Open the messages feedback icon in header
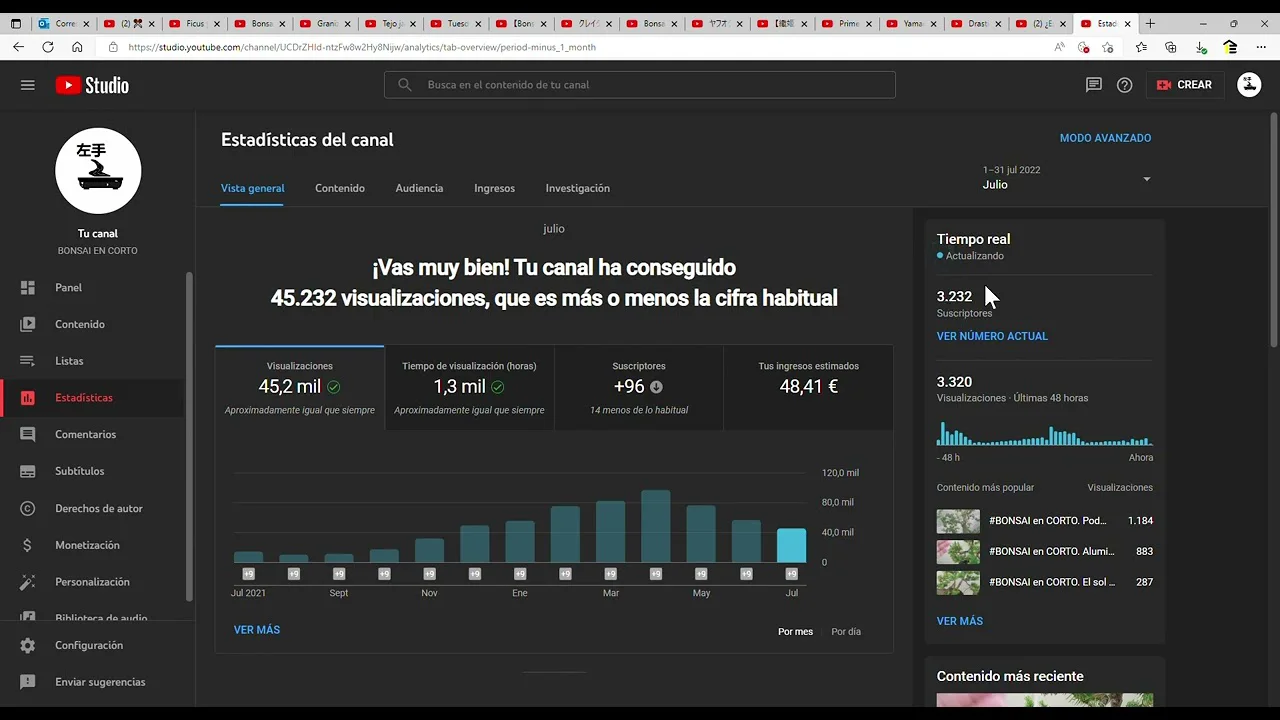The width and height of the screenshot is (1280, 720). coord(1094,85)
